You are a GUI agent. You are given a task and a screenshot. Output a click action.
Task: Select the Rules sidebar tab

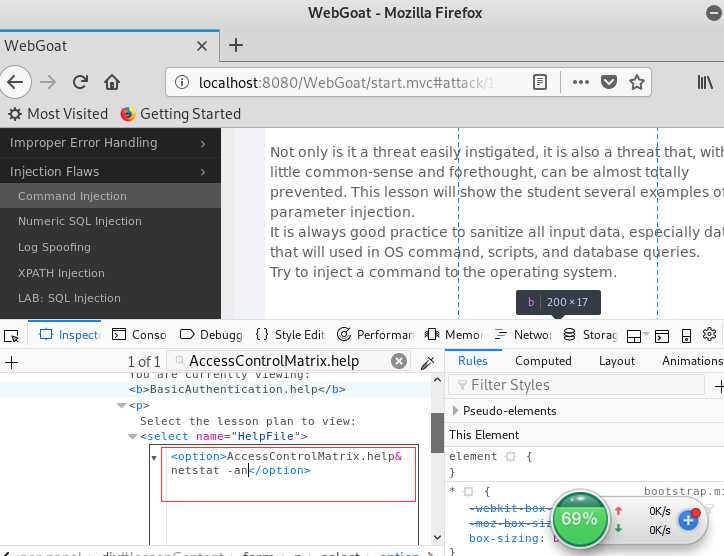tap(472, 361)
